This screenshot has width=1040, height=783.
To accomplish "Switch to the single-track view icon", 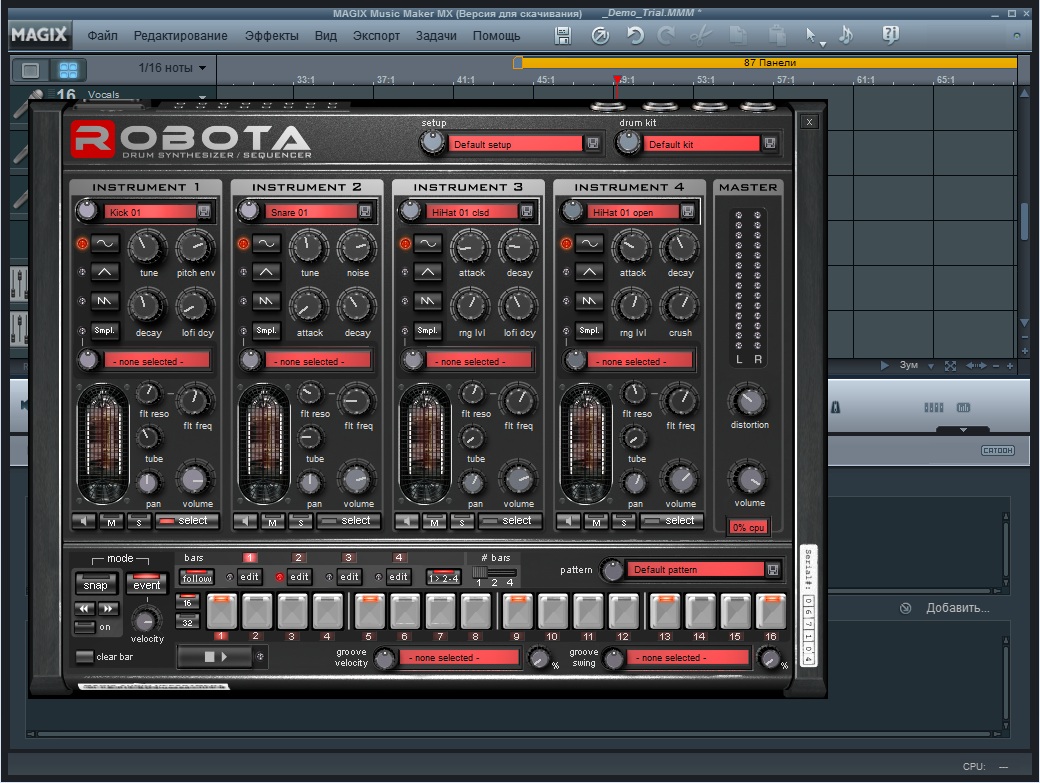I will coord(31,69).
